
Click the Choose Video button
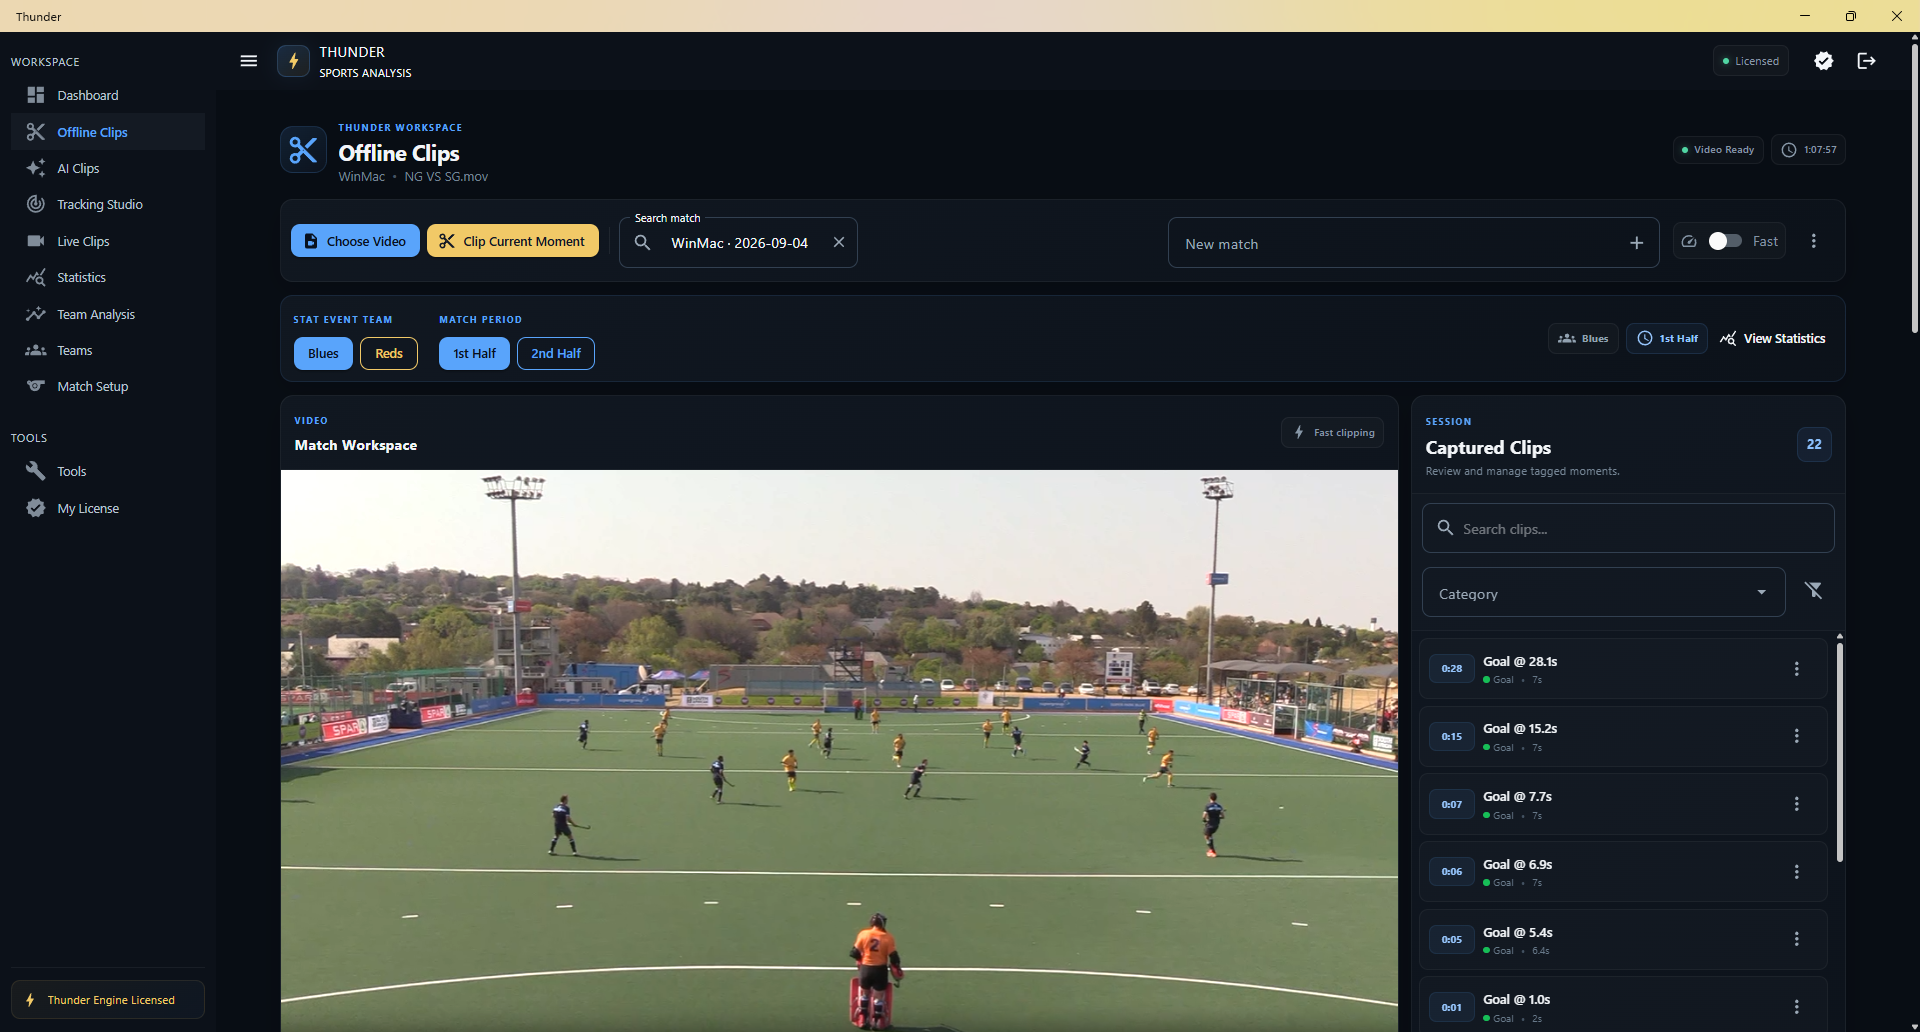355,241
